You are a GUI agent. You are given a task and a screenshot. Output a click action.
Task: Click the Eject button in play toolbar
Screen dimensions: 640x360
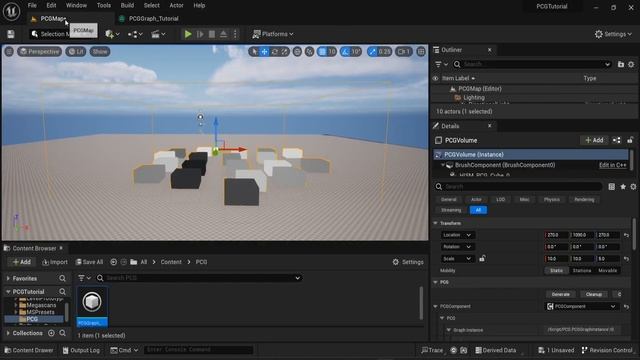pyautogui.click(x=224, y=34)
